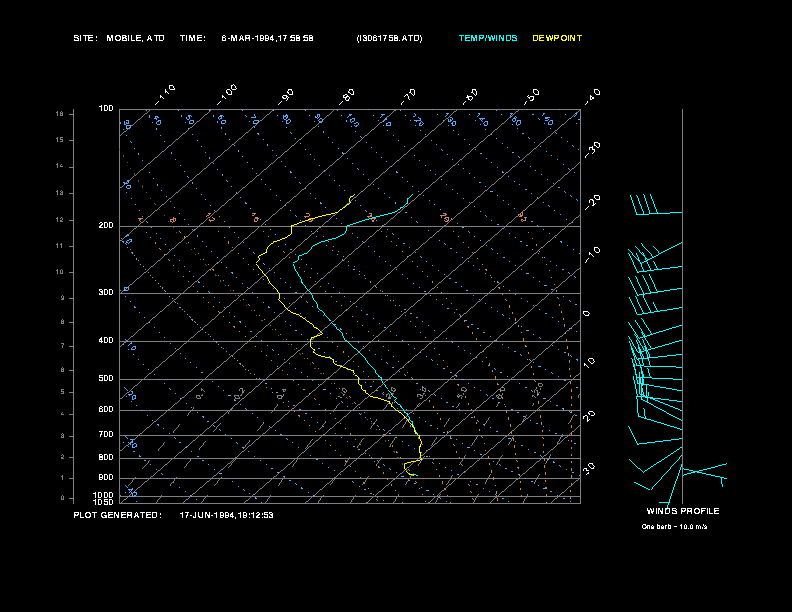This screenshot has height=612, width=792.
Task: Click the 500 mb pressure axis label
Action: tap(106, 378)
